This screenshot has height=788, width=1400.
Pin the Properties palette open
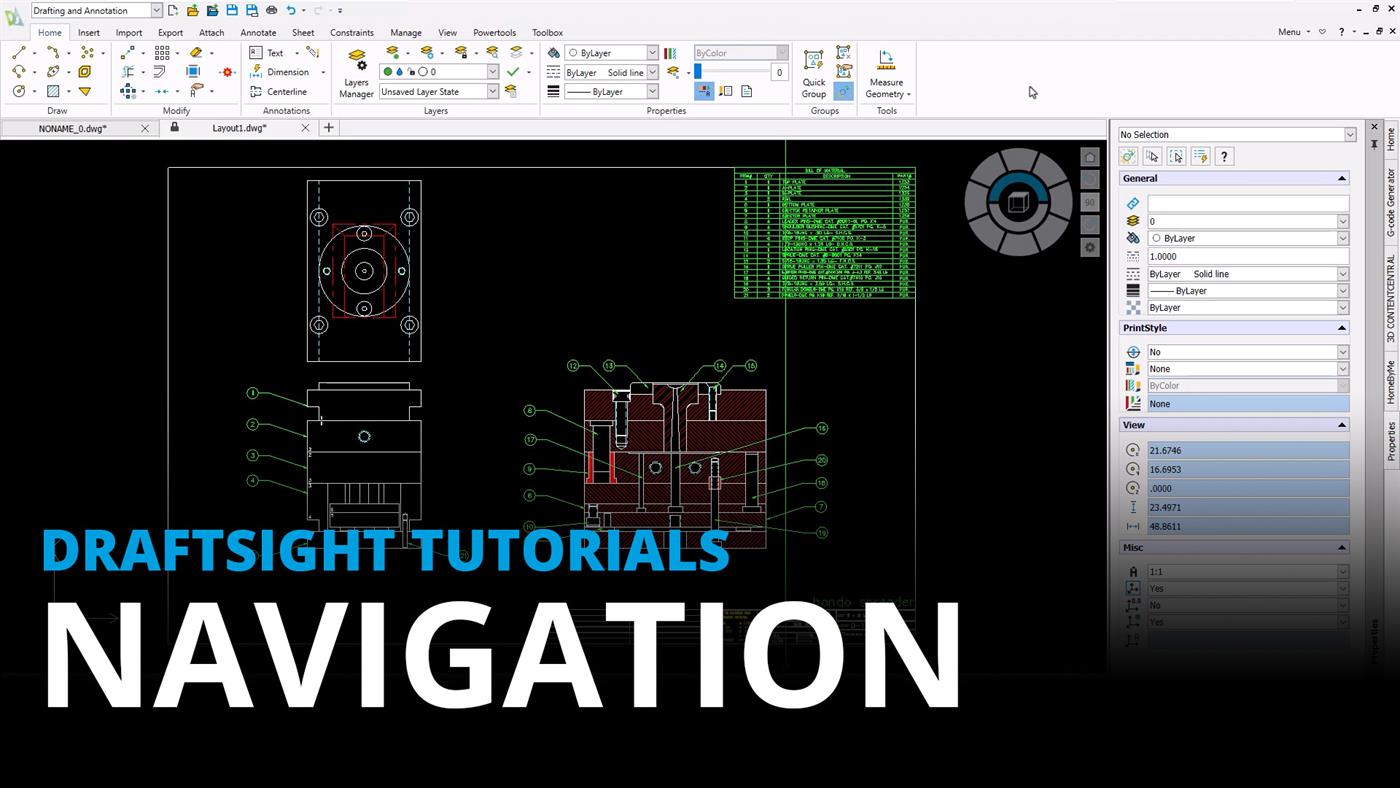tap(1374, 144)
